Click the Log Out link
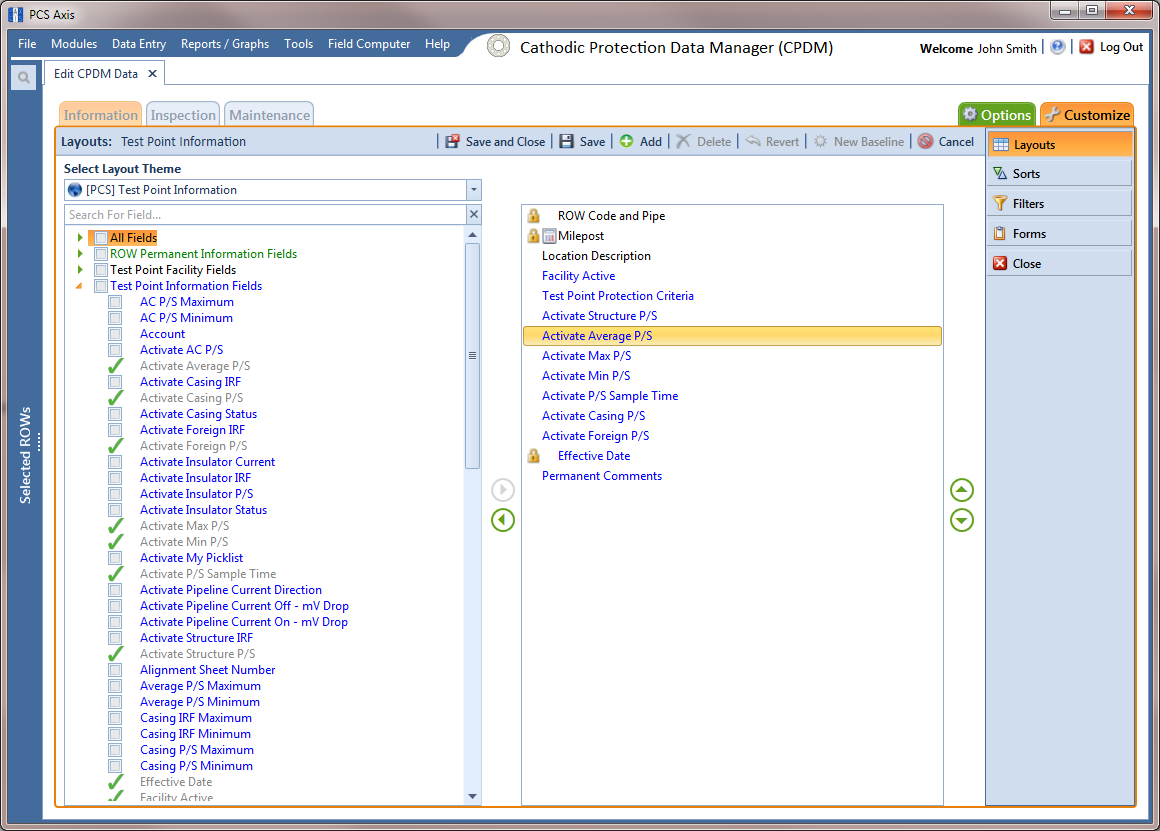1160x831 pixels. pos(1122,47)
